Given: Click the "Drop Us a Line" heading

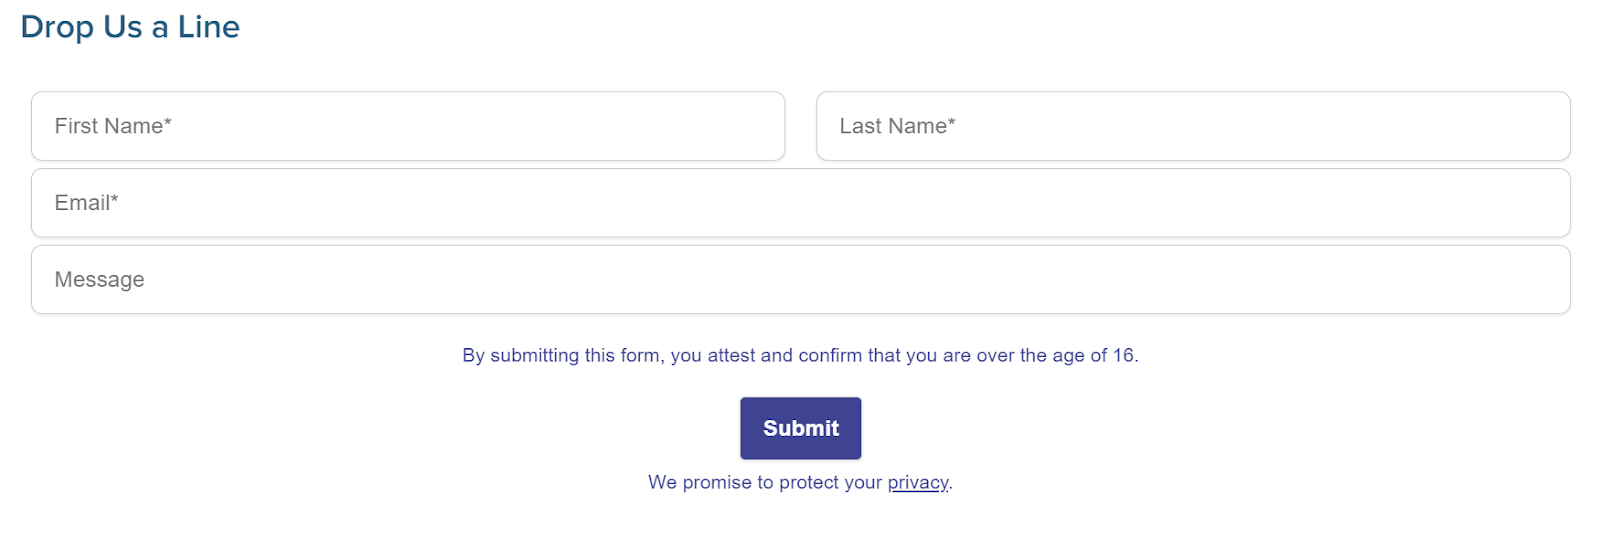Looking at the screenshot, I should tap(130, 27).
